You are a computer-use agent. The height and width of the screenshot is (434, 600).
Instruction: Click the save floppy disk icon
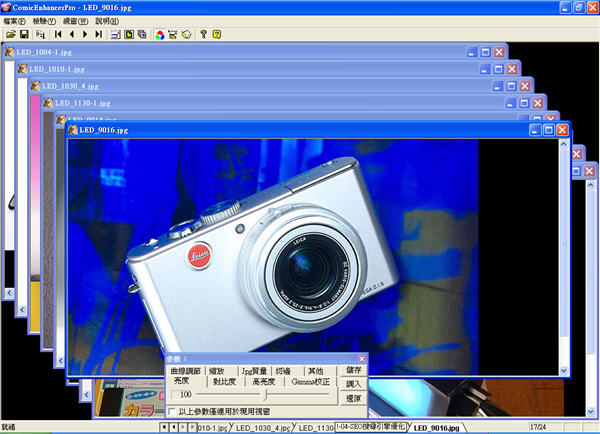(24, 34)
